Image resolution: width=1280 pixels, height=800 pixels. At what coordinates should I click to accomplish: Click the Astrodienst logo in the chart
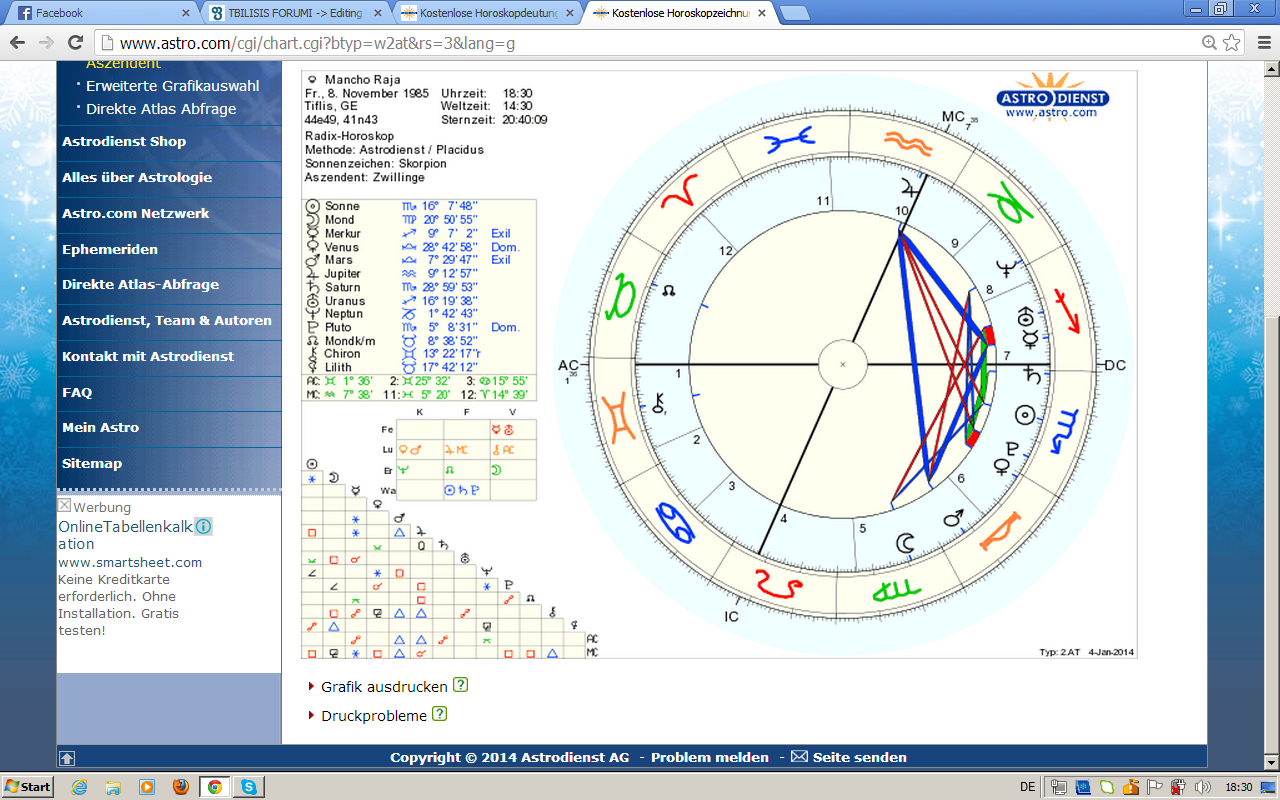[1052, 97]
